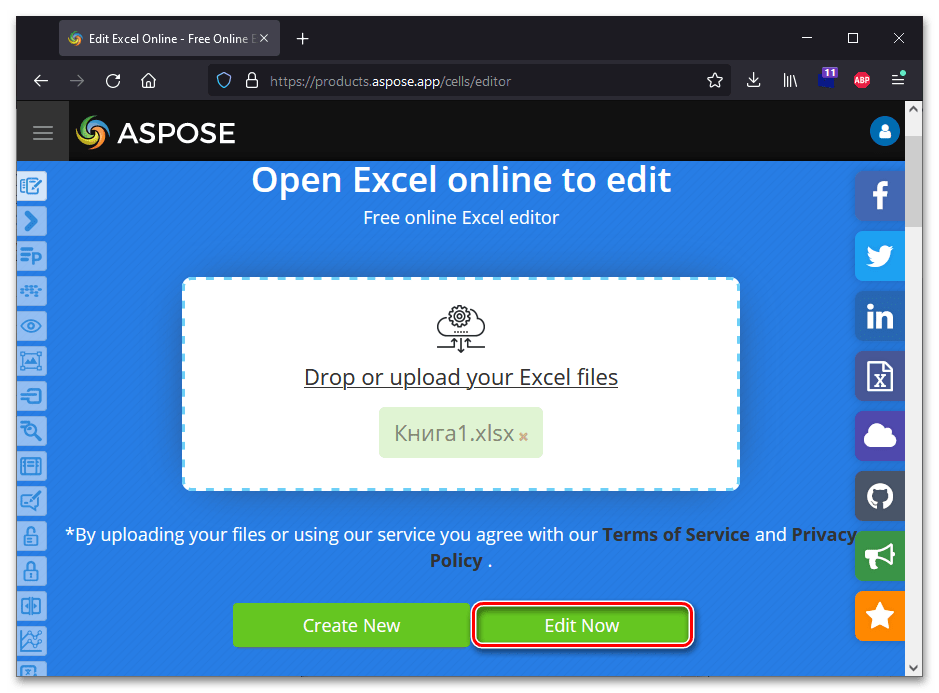Click the megaphone feedback button
Screen dimensions: 939x693
[880, 556]
